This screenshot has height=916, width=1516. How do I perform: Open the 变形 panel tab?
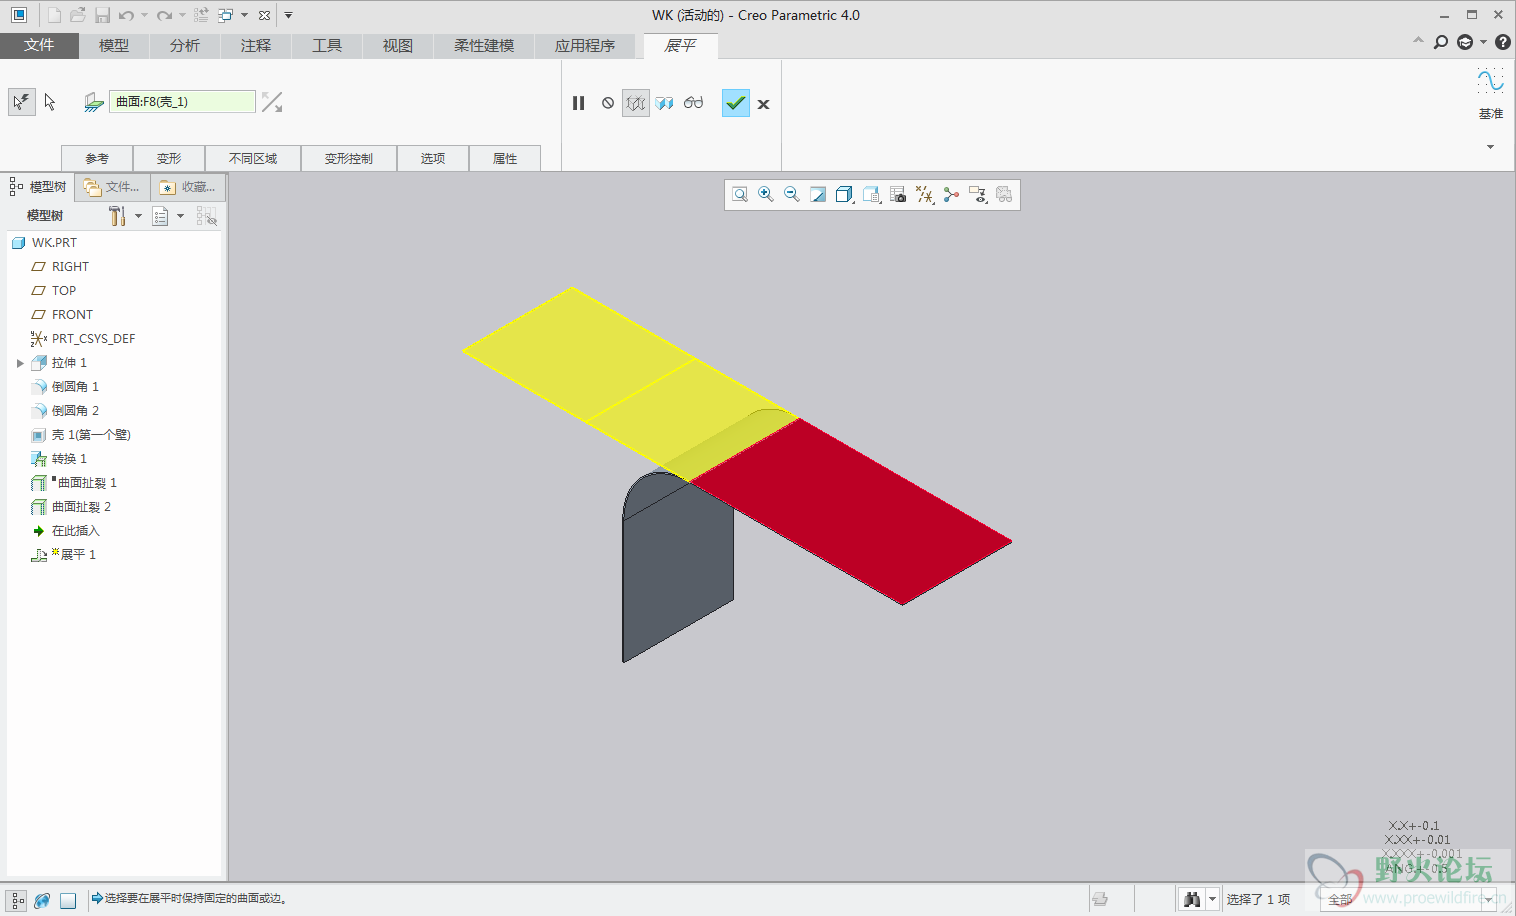coord(169,158)
